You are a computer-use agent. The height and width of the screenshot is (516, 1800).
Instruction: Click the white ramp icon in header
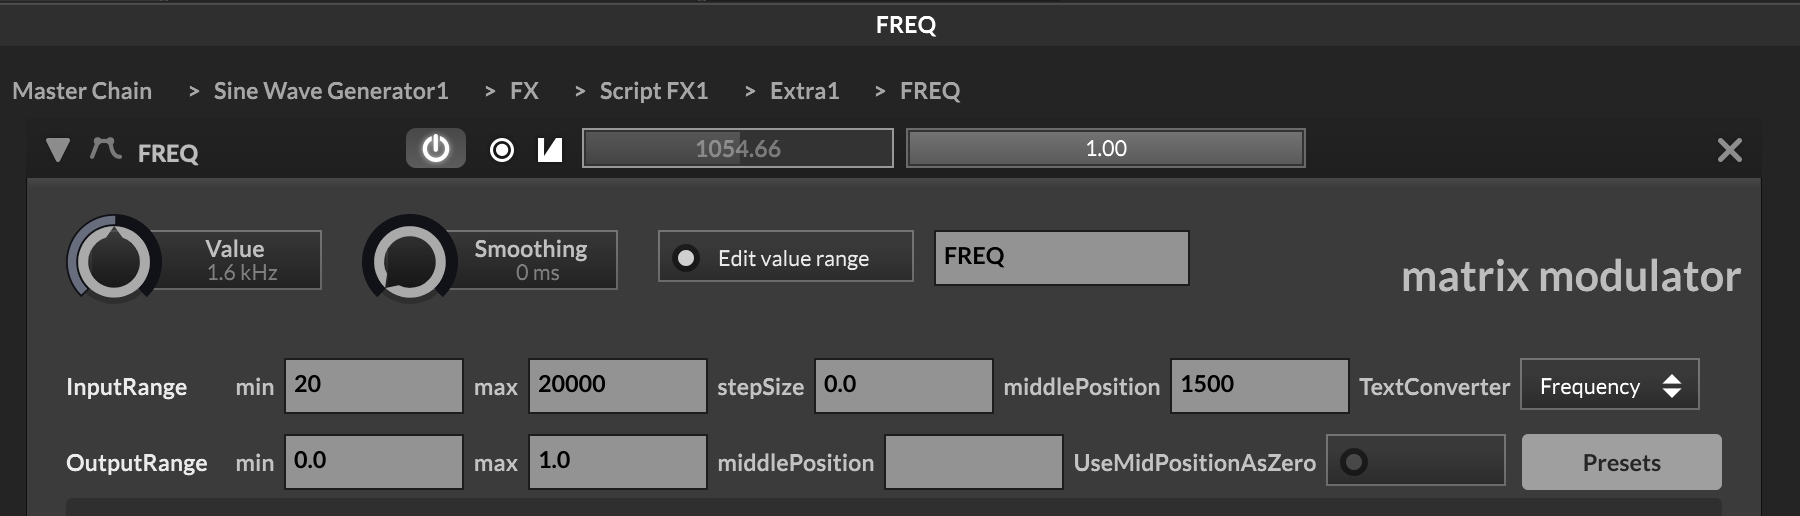coord(550,150)
